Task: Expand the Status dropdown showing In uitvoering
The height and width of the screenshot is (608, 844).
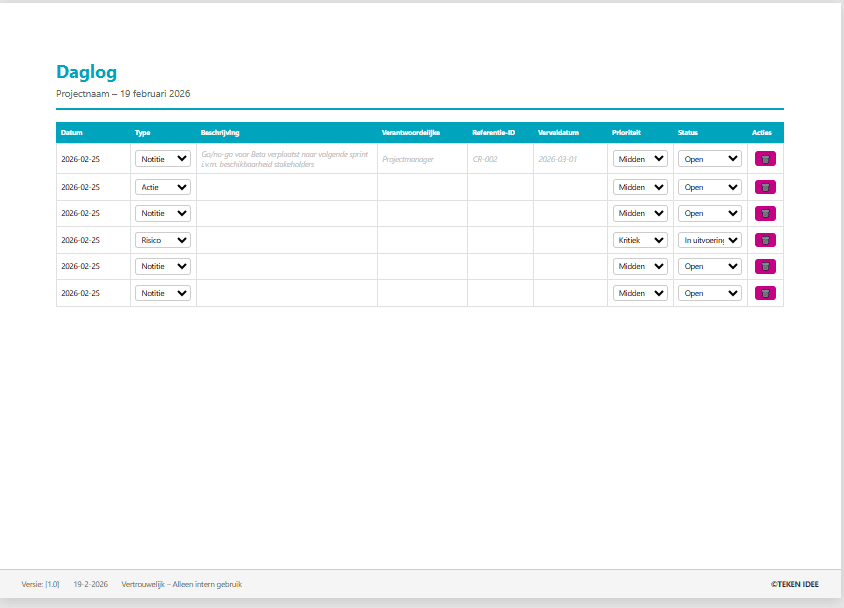Action: [x=709, y=240]
